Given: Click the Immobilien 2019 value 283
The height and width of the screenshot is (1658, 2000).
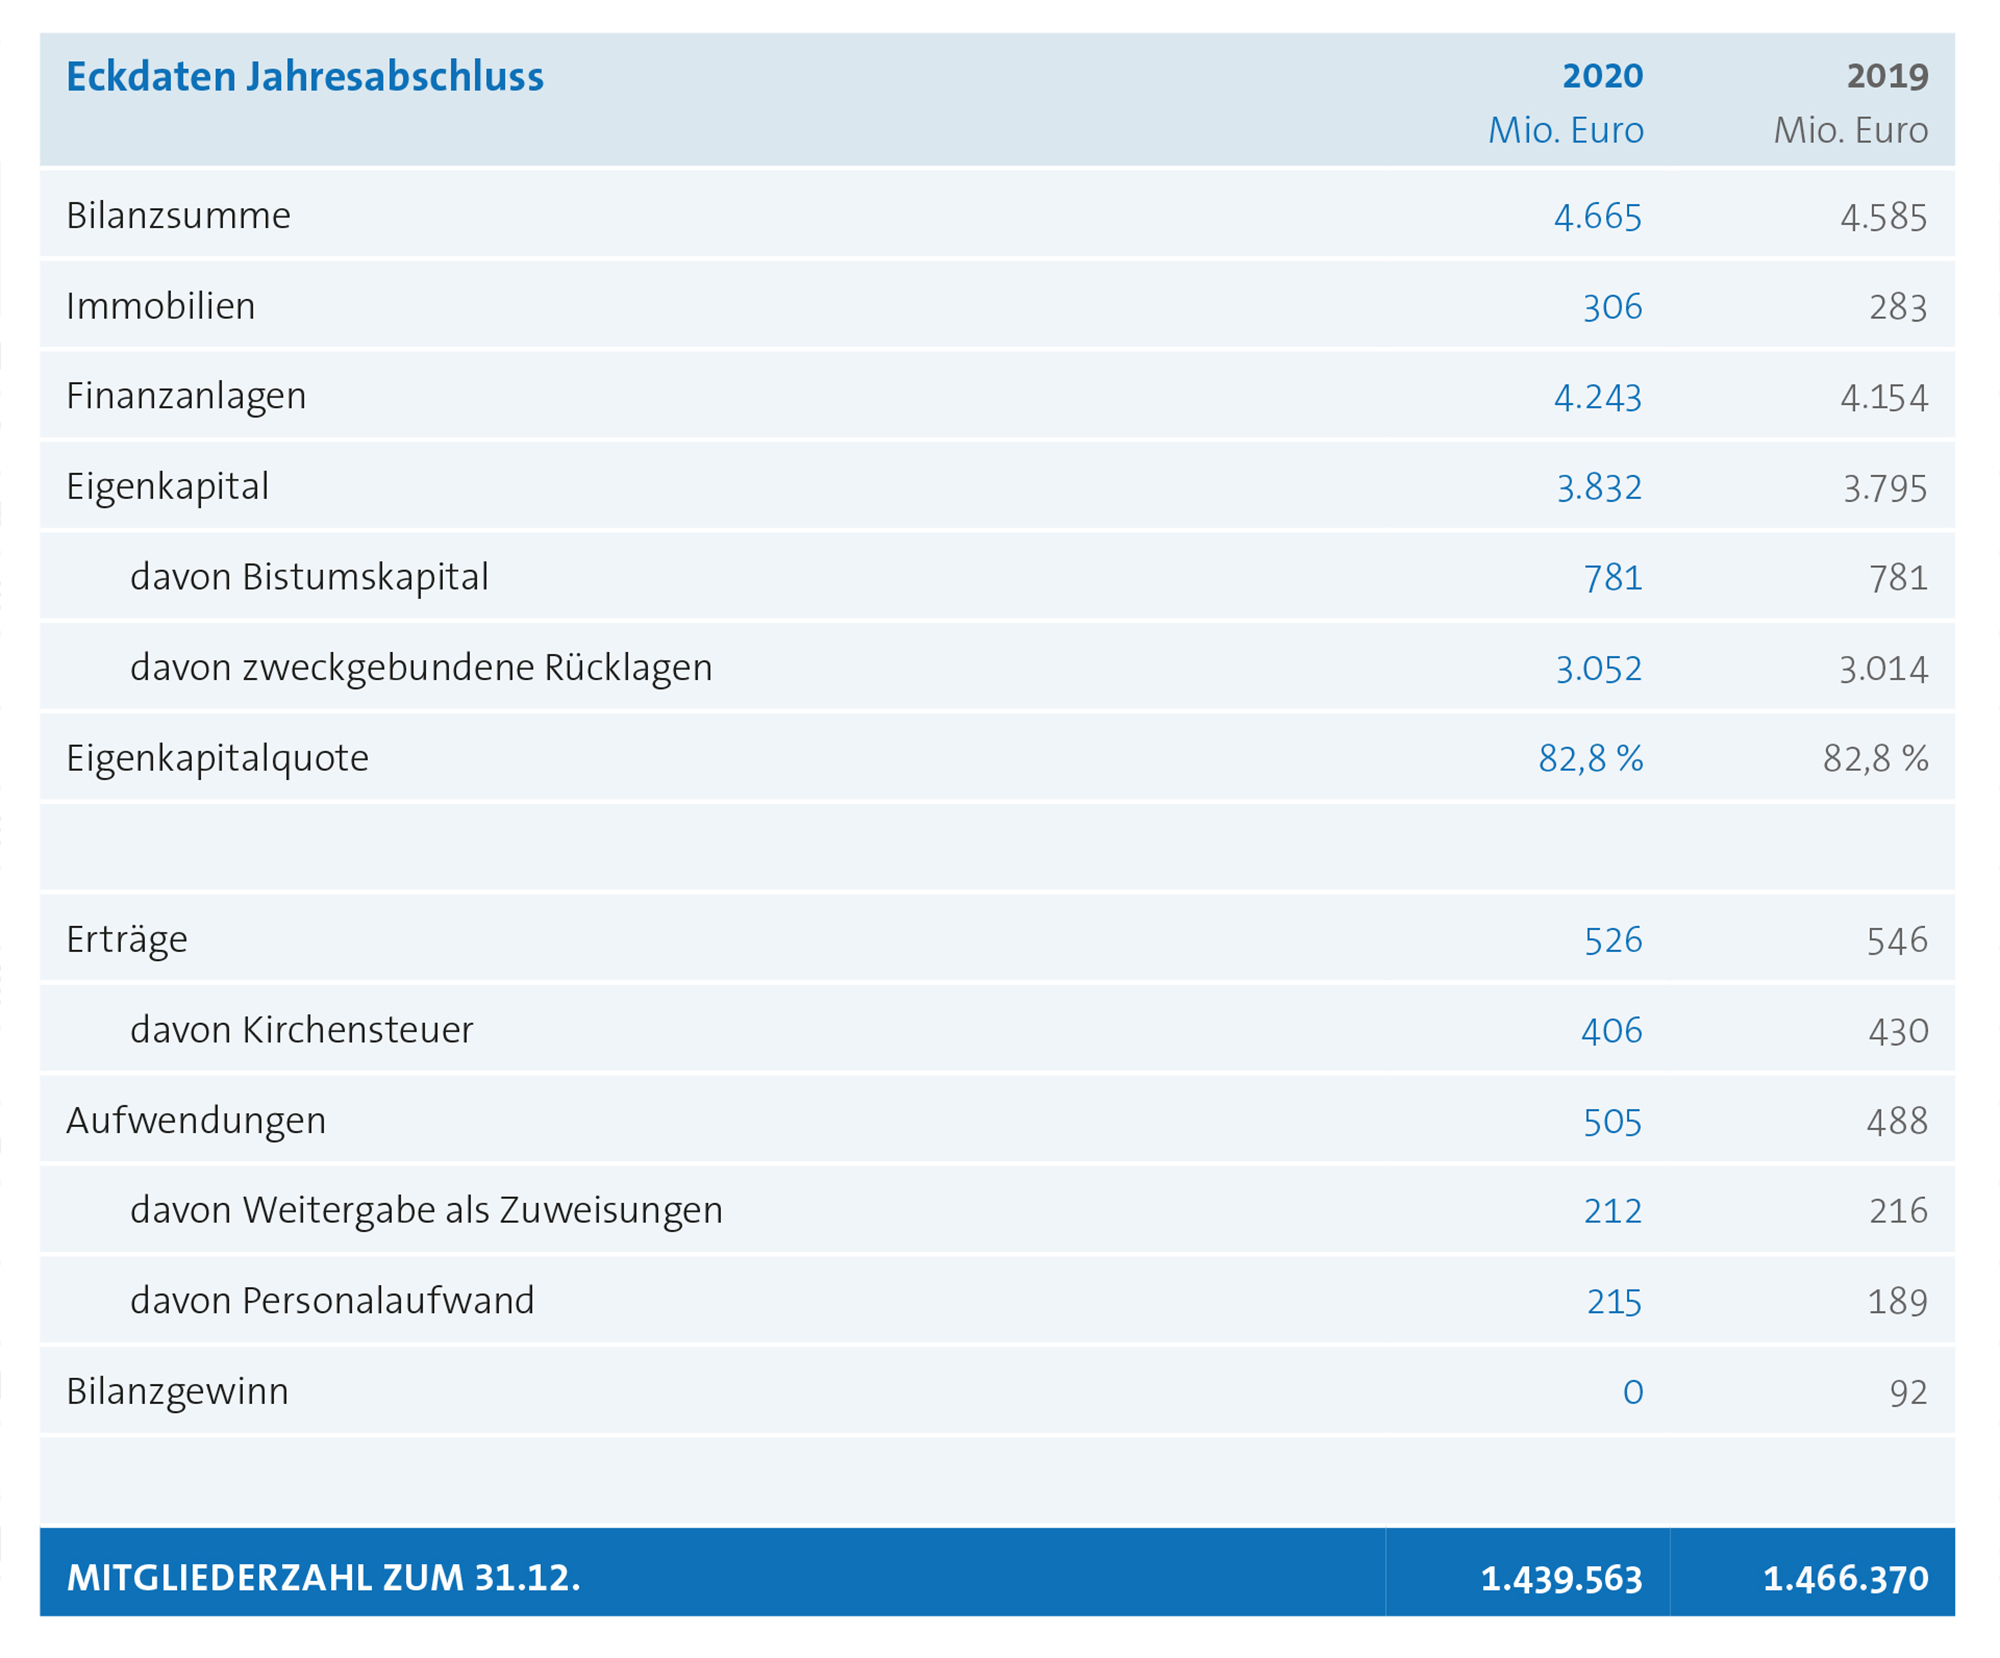Looking at the screenshot, I should pyautogui.click(x=1897, y=307).
